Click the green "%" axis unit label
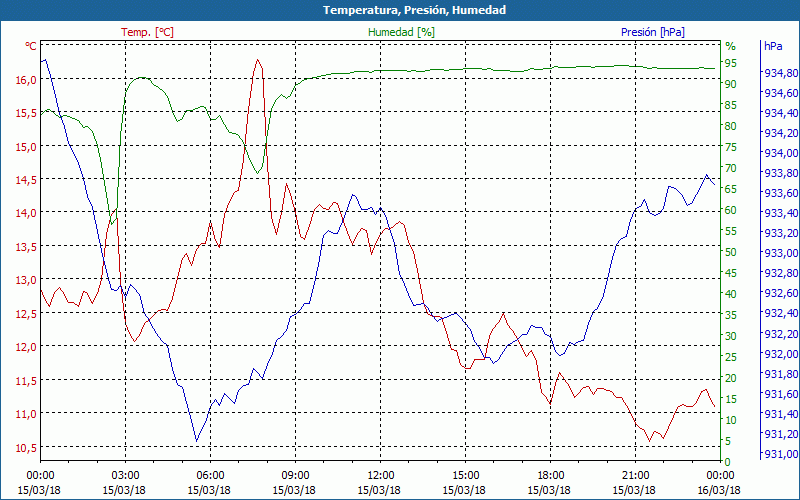The height and width of the screenshot is (500, 800). tap(731, 46)
